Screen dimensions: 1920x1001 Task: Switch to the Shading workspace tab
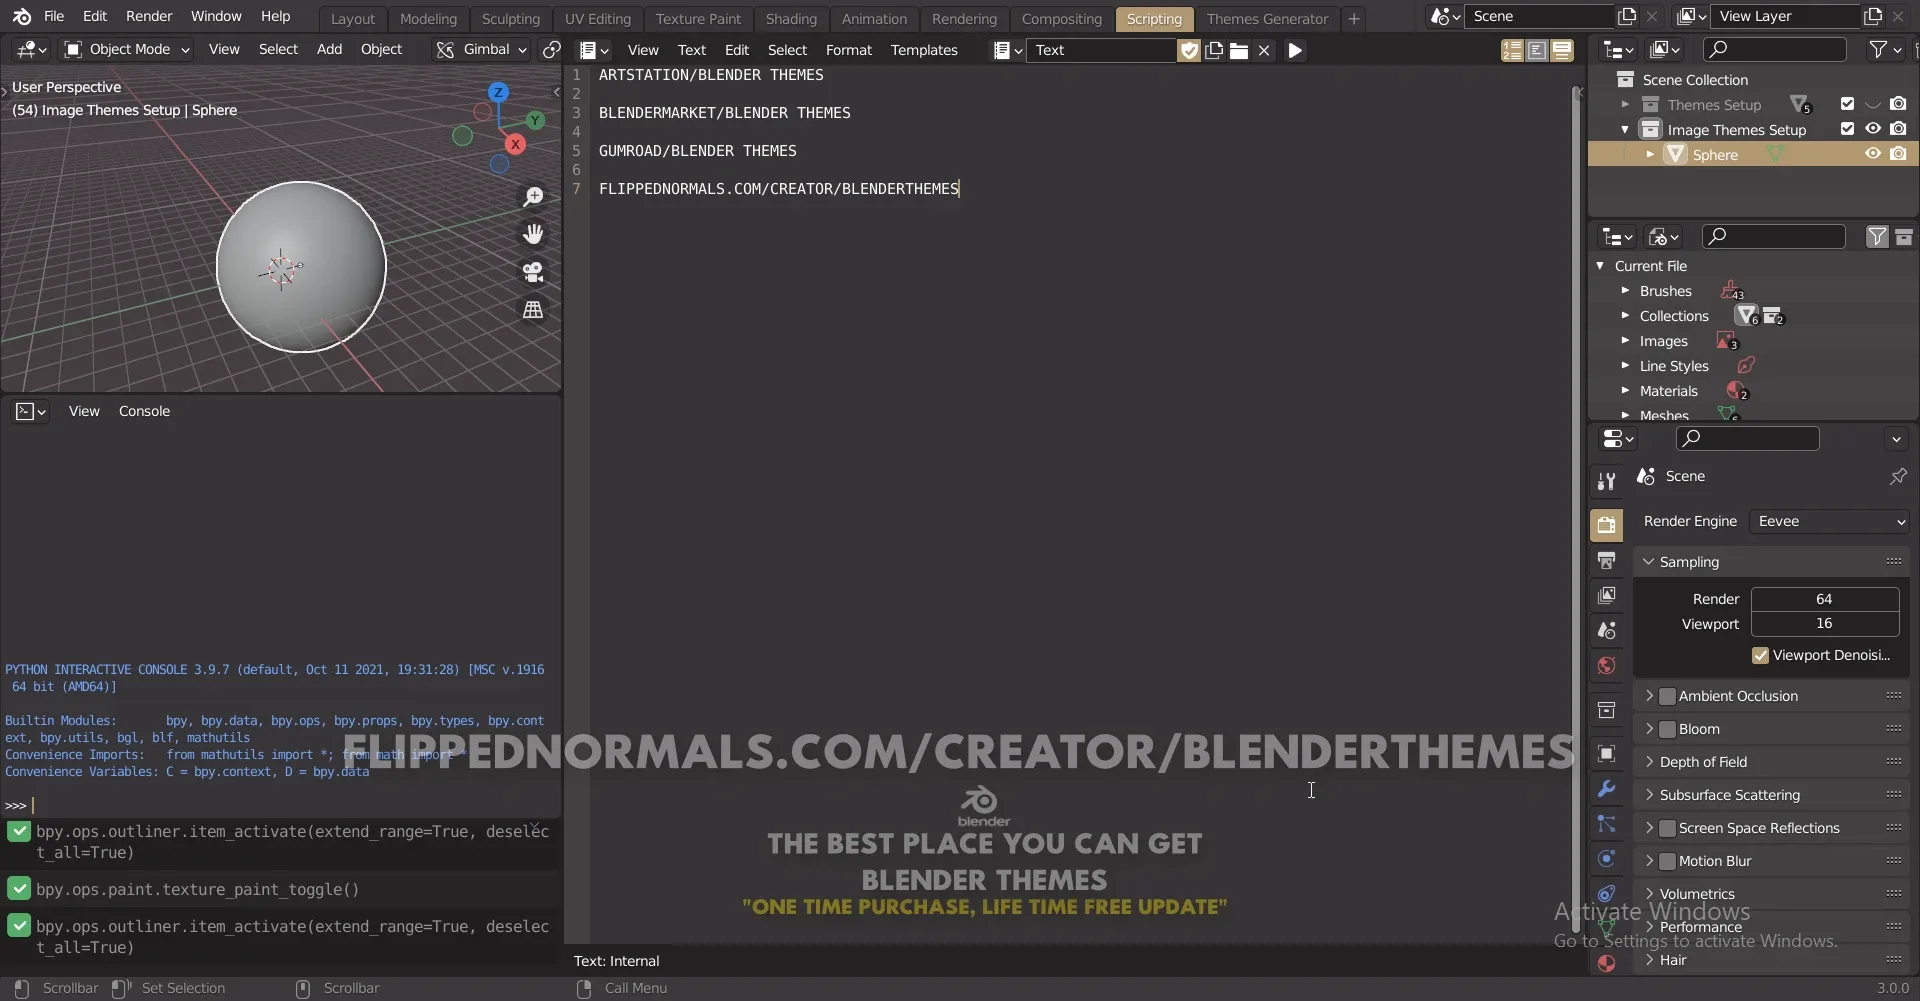point(791,18)
